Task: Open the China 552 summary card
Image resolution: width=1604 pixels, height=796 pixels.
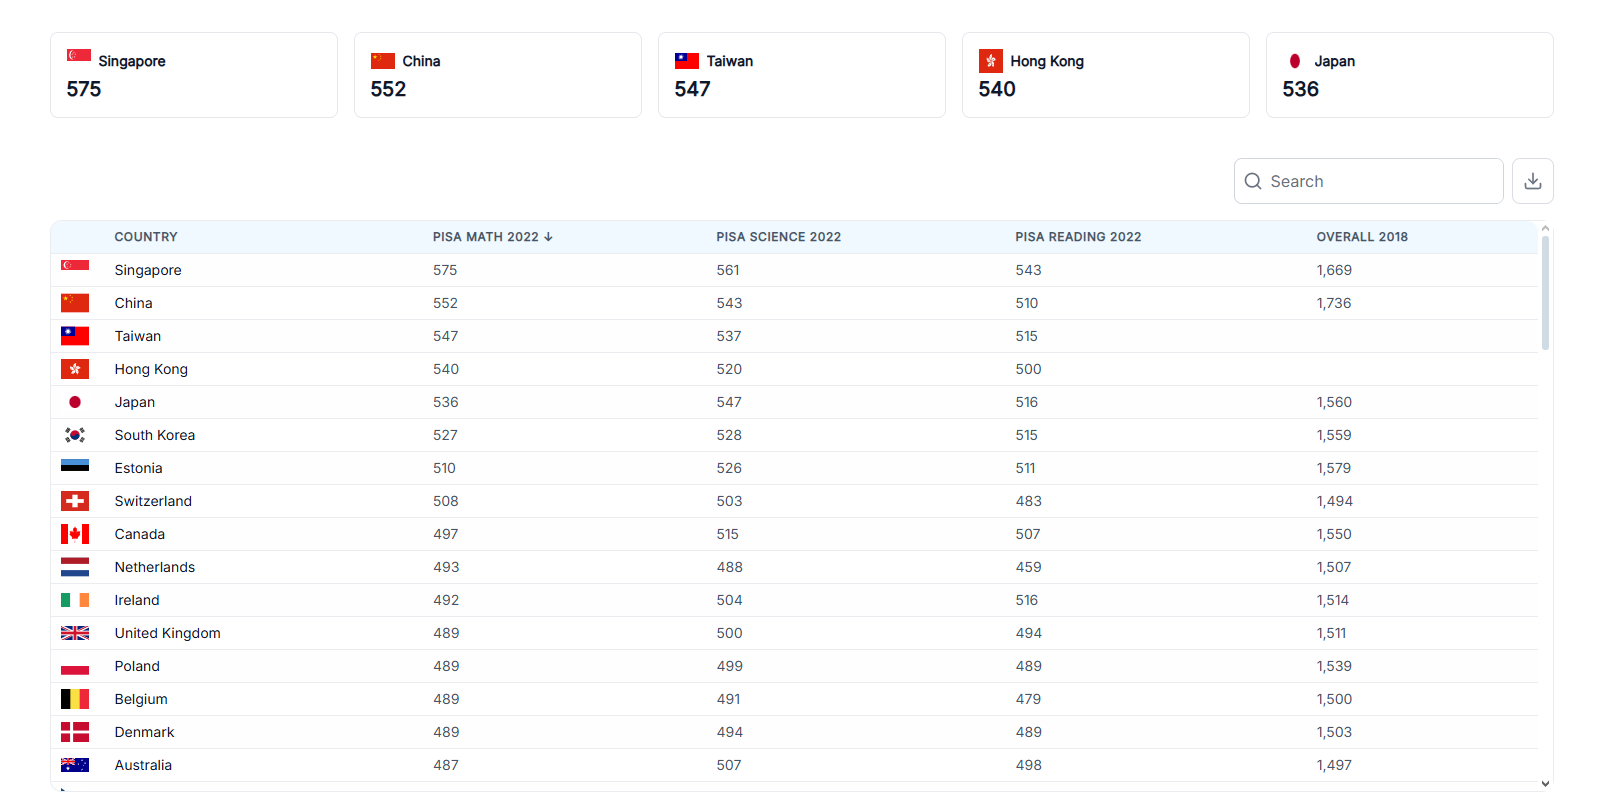Action: pos(498,75)
